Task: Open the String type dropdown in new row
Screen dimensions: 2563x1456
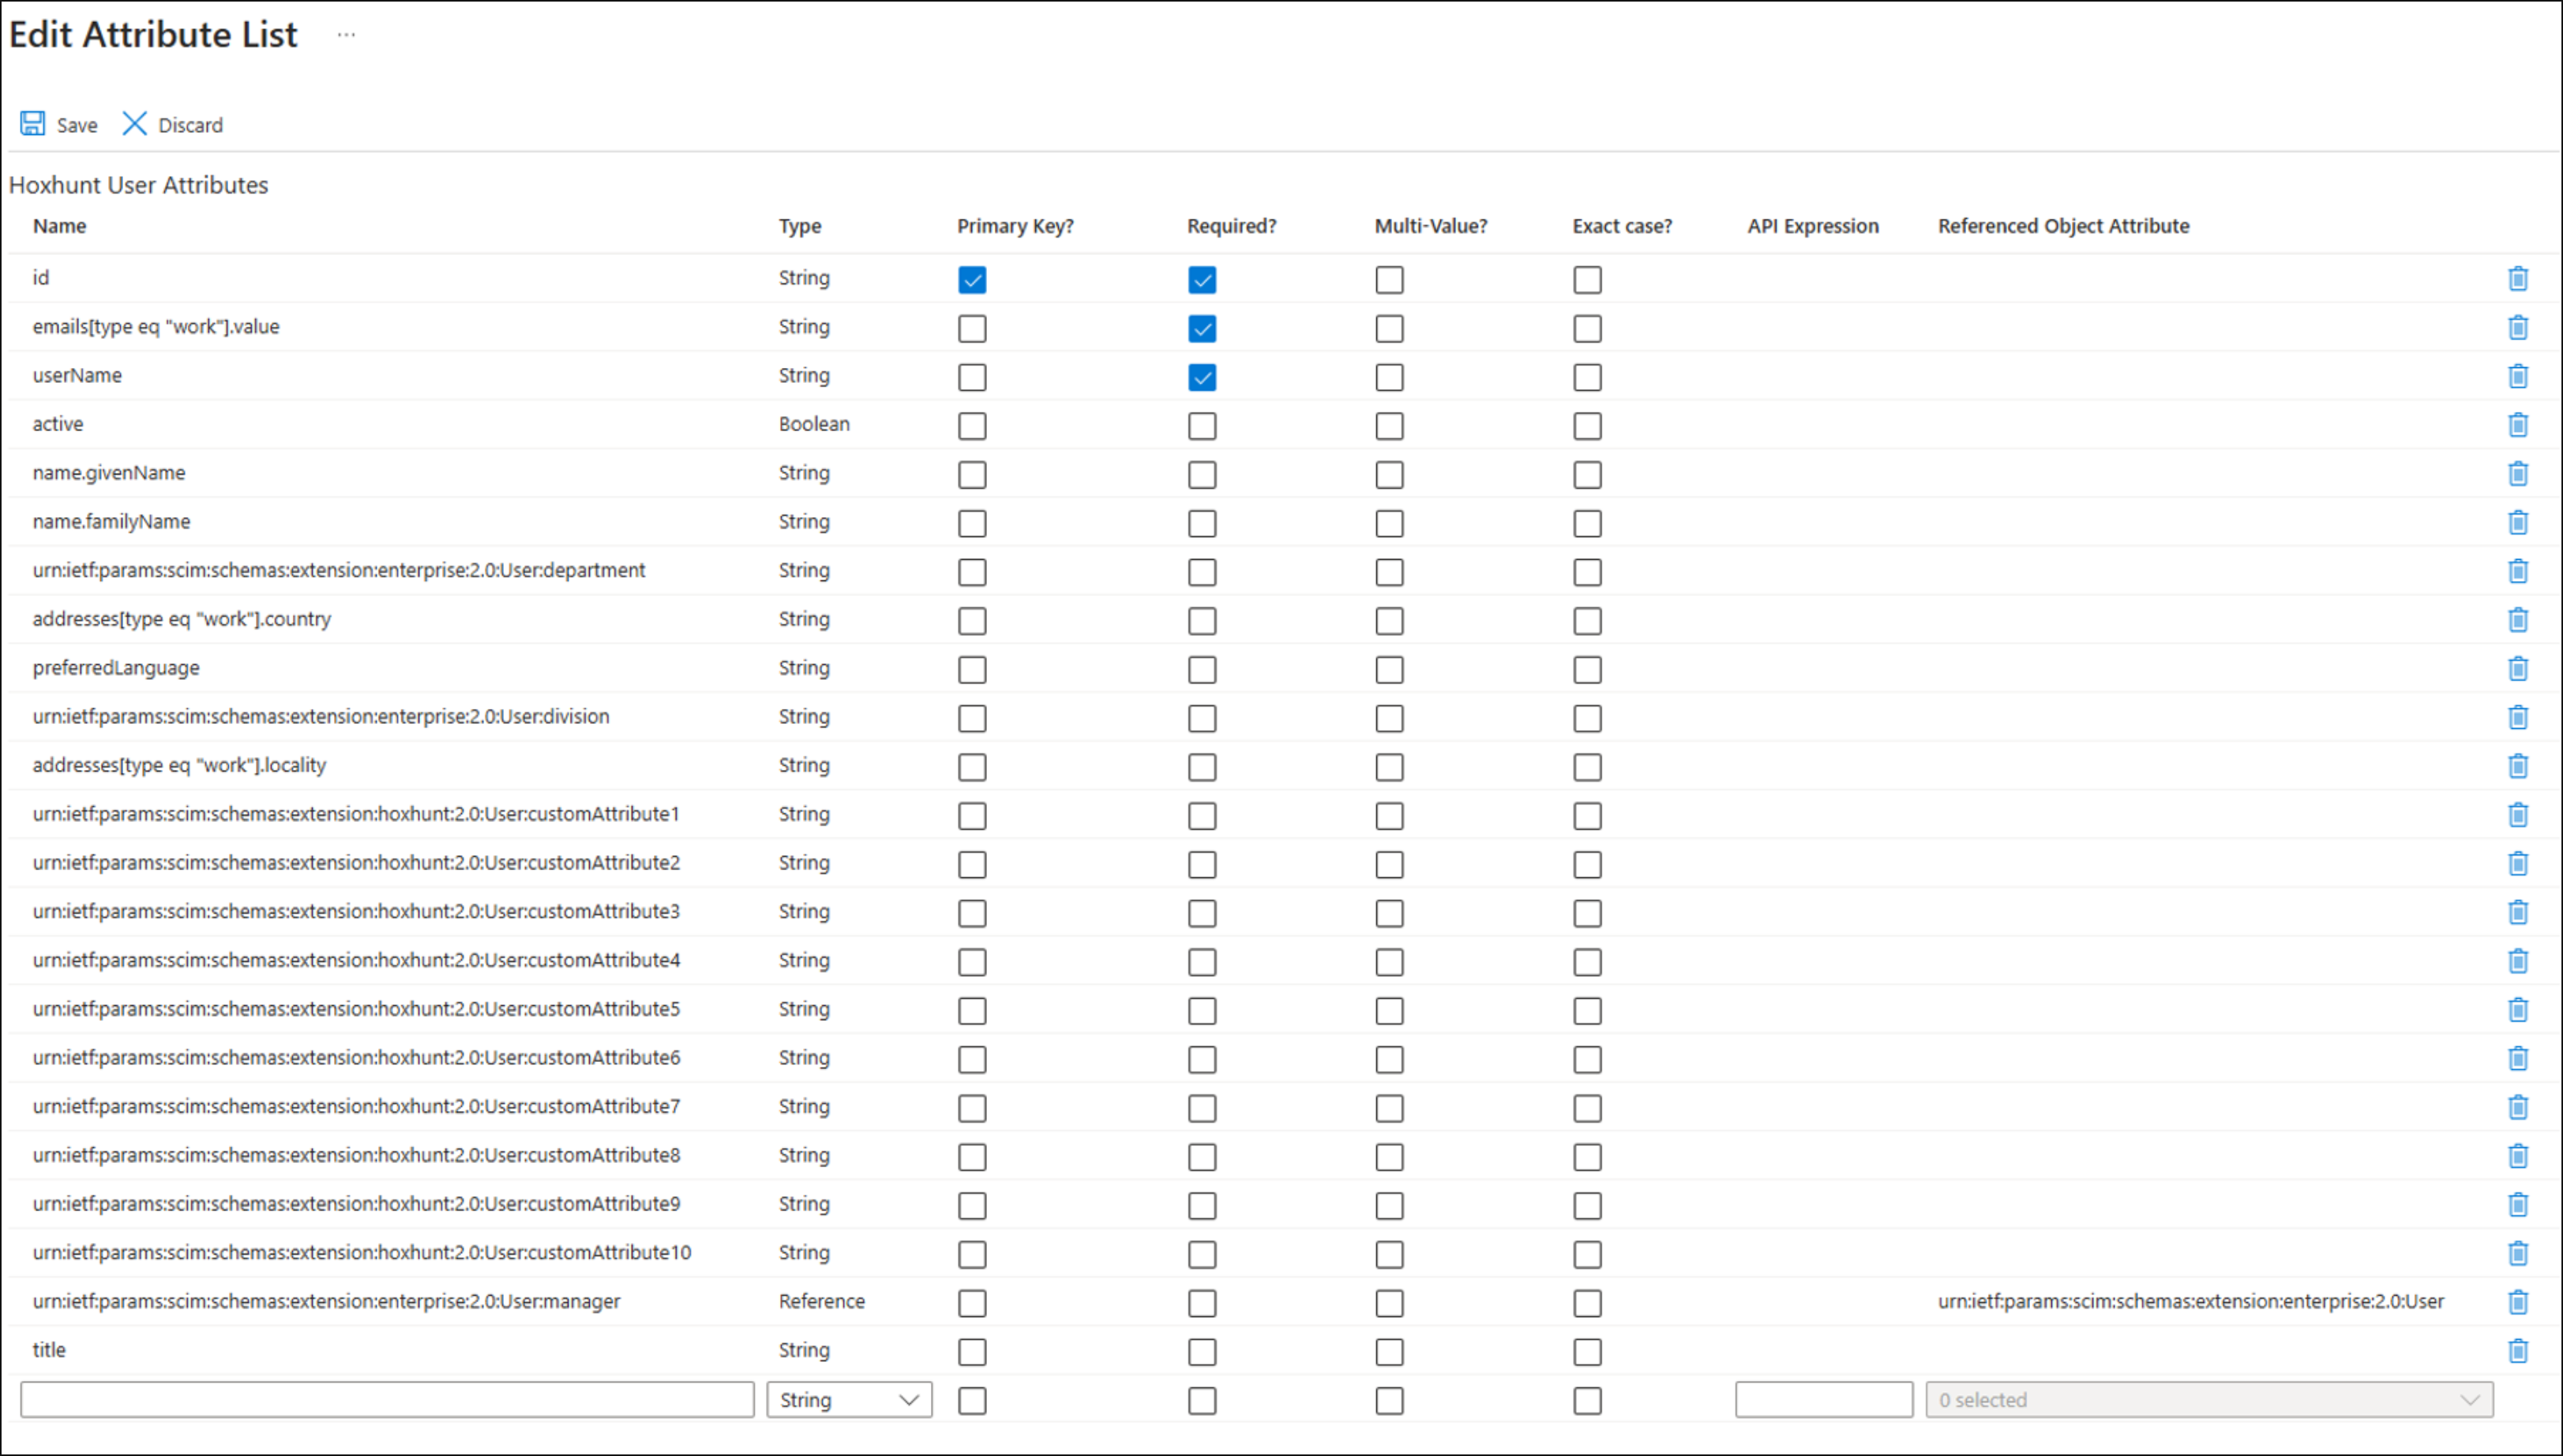Action: tap(850, 1400)
